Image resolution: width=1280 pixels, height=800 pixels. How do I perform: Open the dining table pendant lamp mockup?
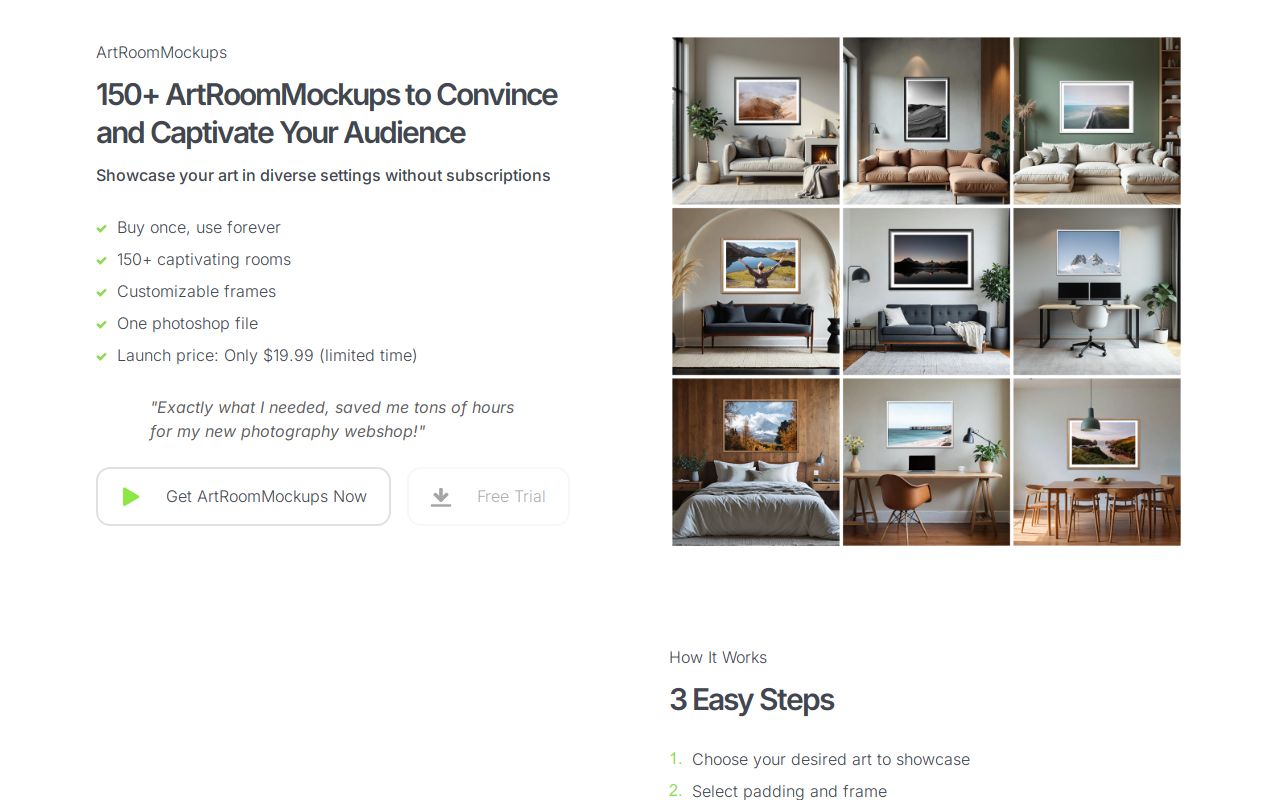pos(1097,462)
